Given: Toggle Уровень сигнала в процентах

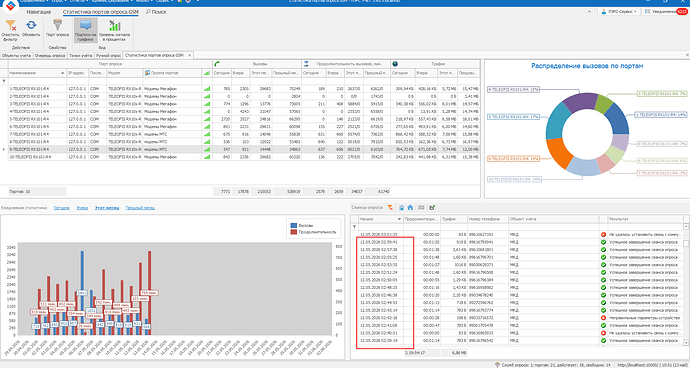Looking at the screenshot, I should (x=114, y=30).
